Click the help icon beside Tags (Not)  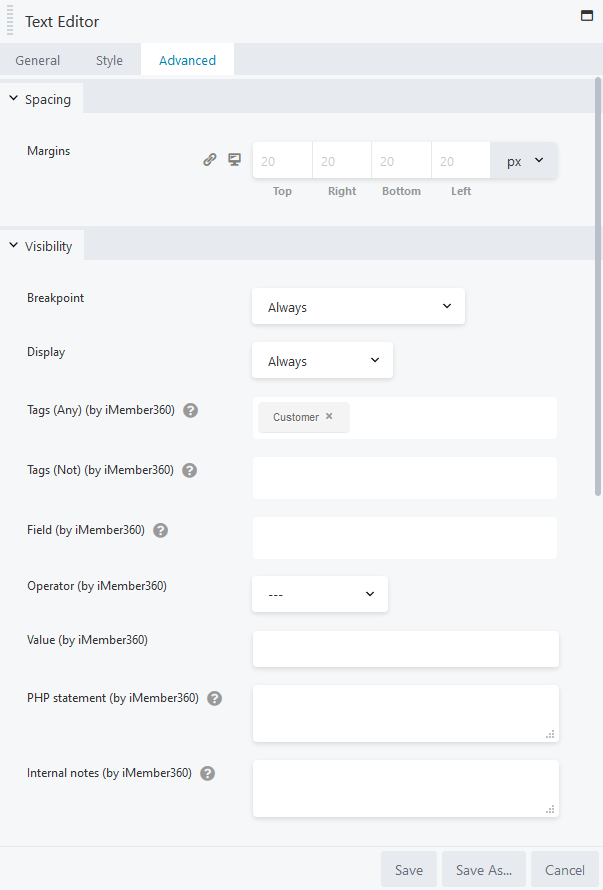189,470
